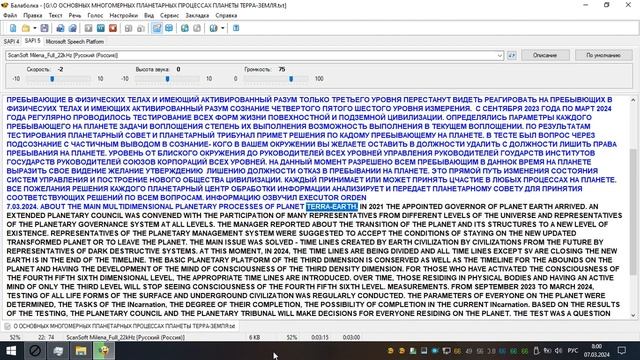Adjust the Высота звука pitch slider
640x360 pixels.
(167, 79)
